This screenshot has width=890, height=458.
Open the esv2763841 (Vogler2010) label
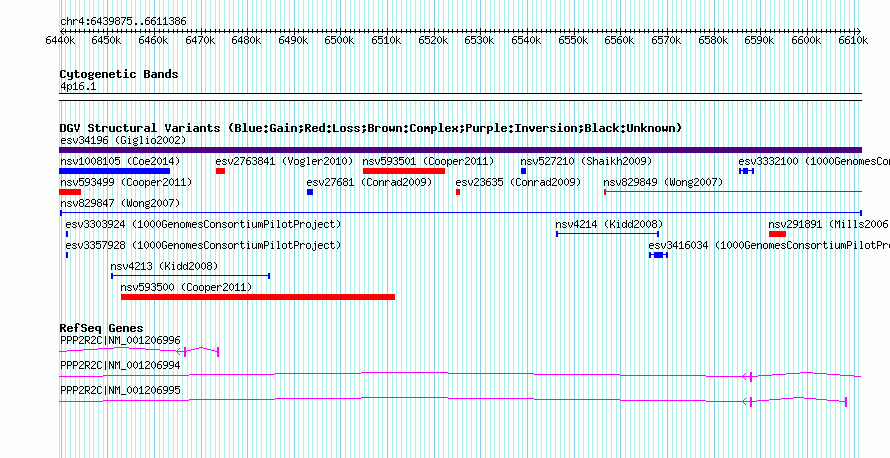tap(284, 161)
